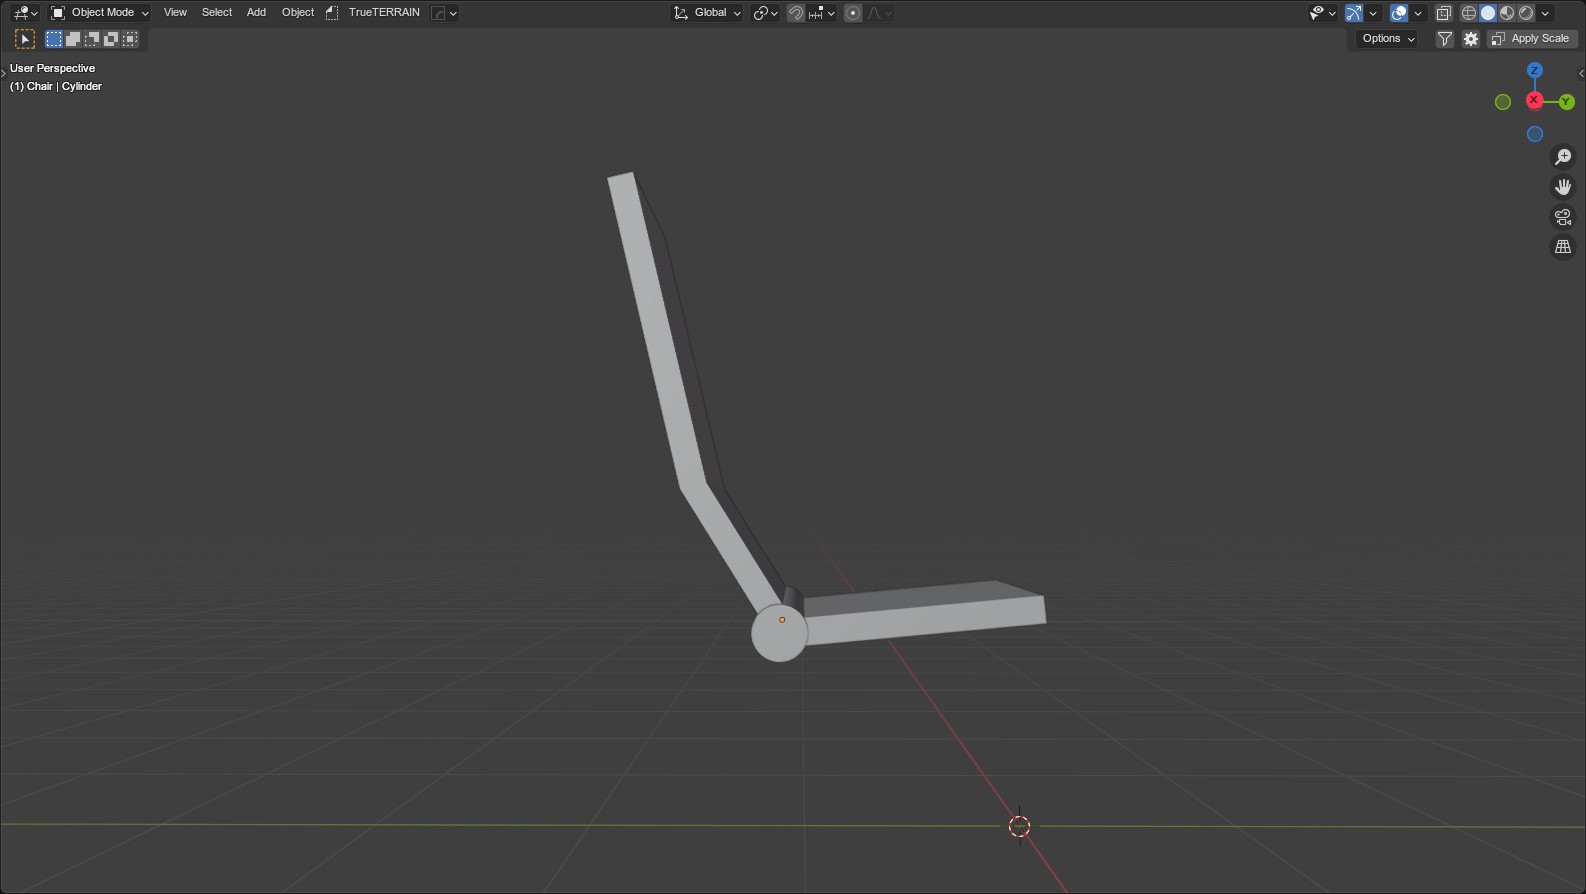Image resolution: width=1586 pixels, height=894 pixels.
Task: Toggle X-ray display mode
Action: click(x=1443, y=13)
